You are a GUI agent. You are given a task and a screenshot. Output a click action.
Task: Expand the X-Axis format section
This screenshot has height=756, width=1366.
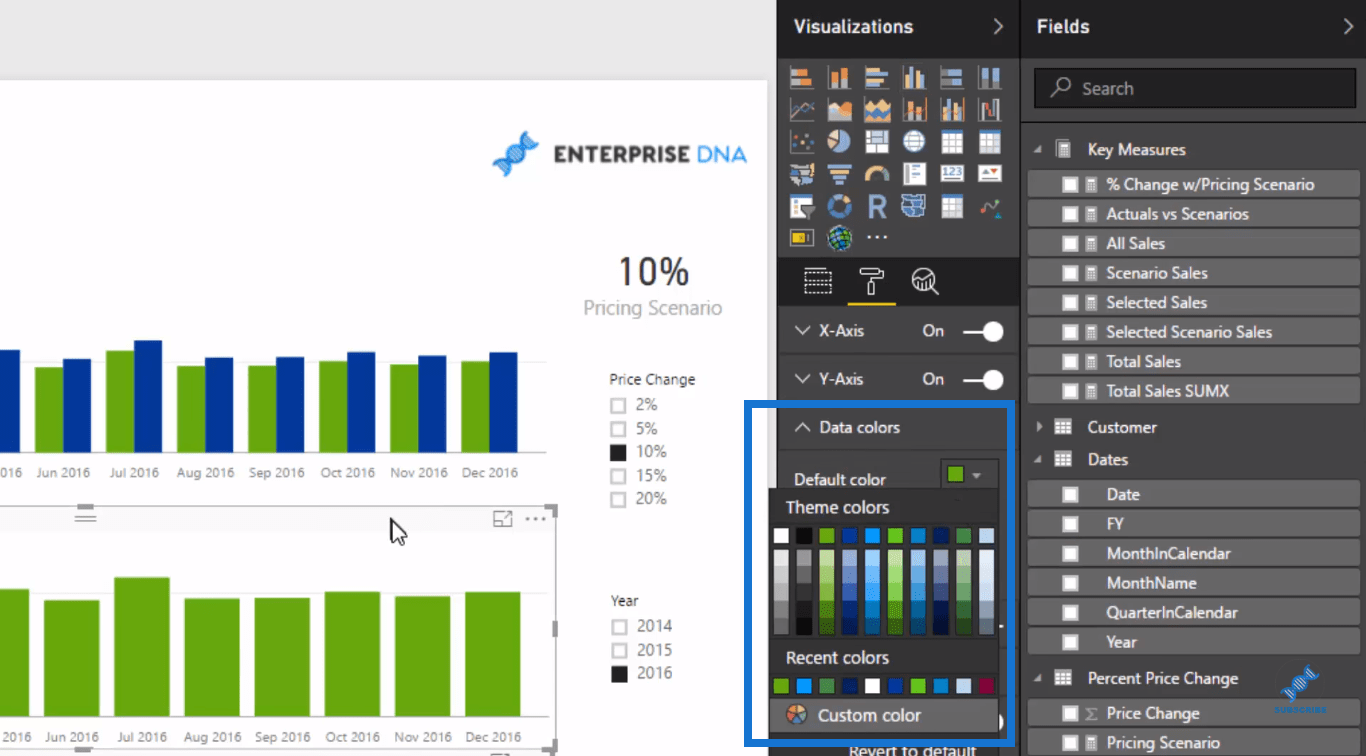click(802, 331)
